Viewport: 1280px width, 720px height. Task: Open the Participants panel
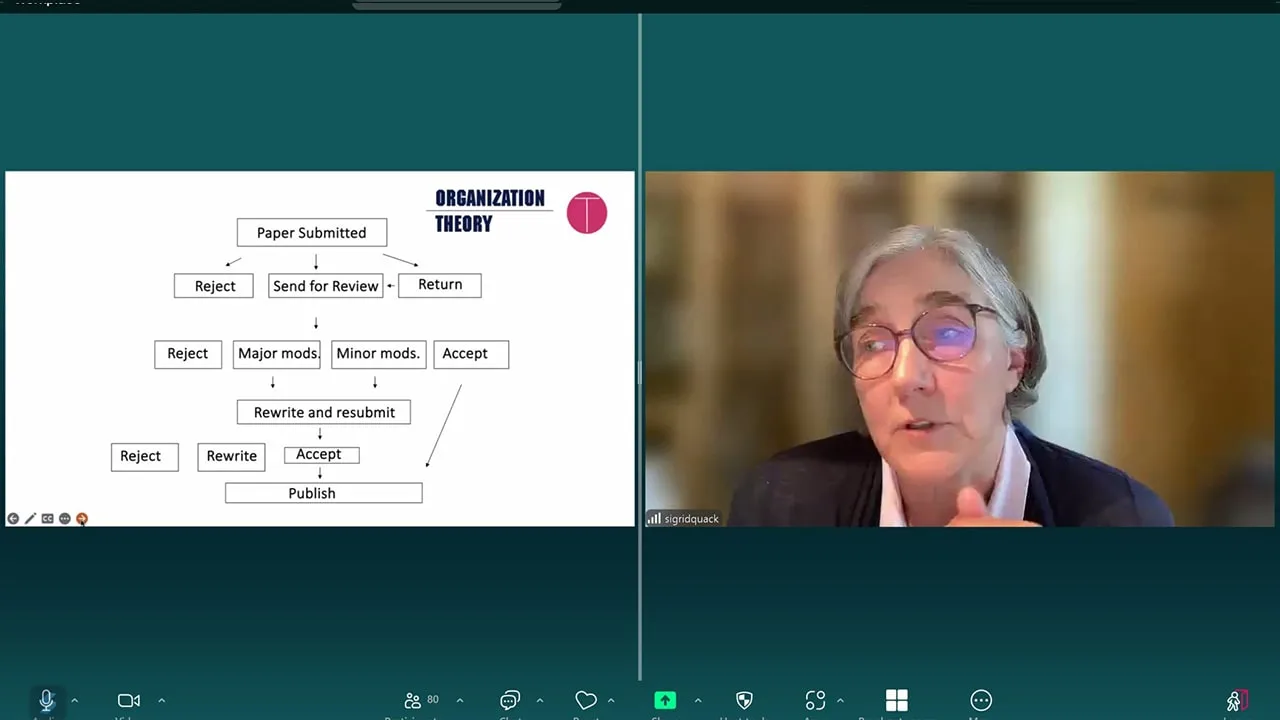(414, 701)
